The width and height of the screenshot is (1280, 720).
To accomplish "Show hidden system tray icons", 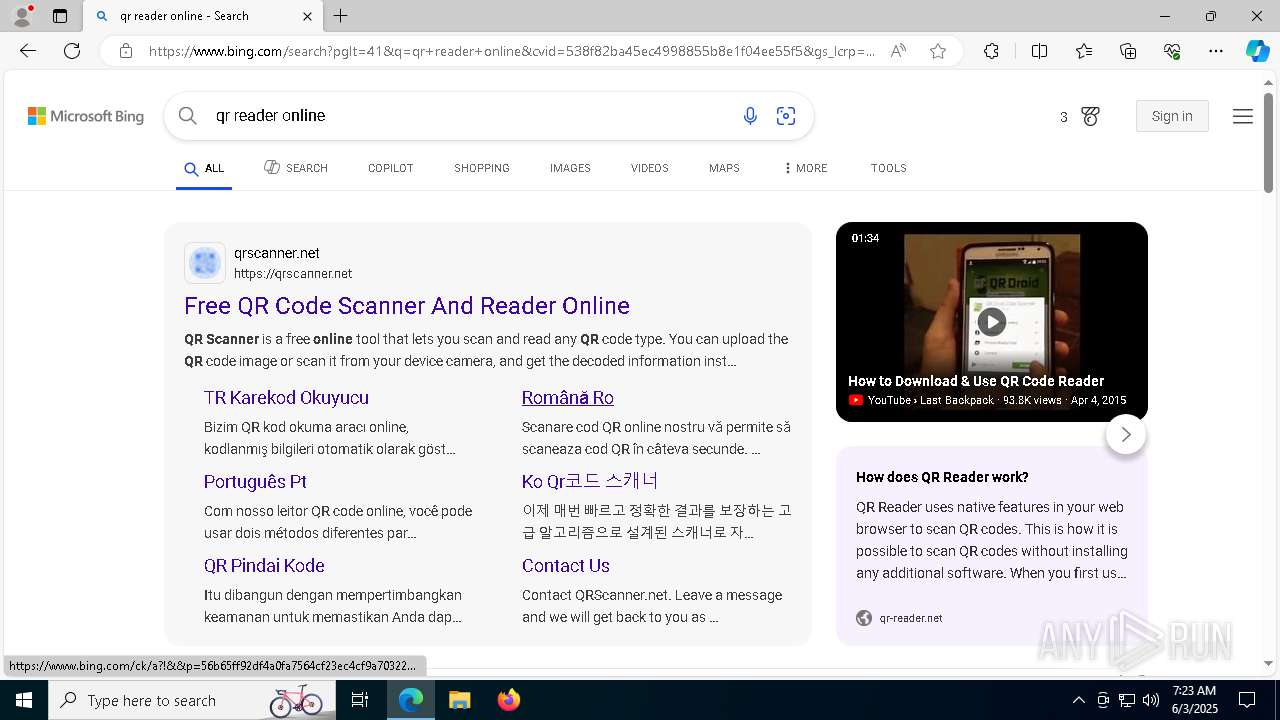I will click(x=1078, y=700).
